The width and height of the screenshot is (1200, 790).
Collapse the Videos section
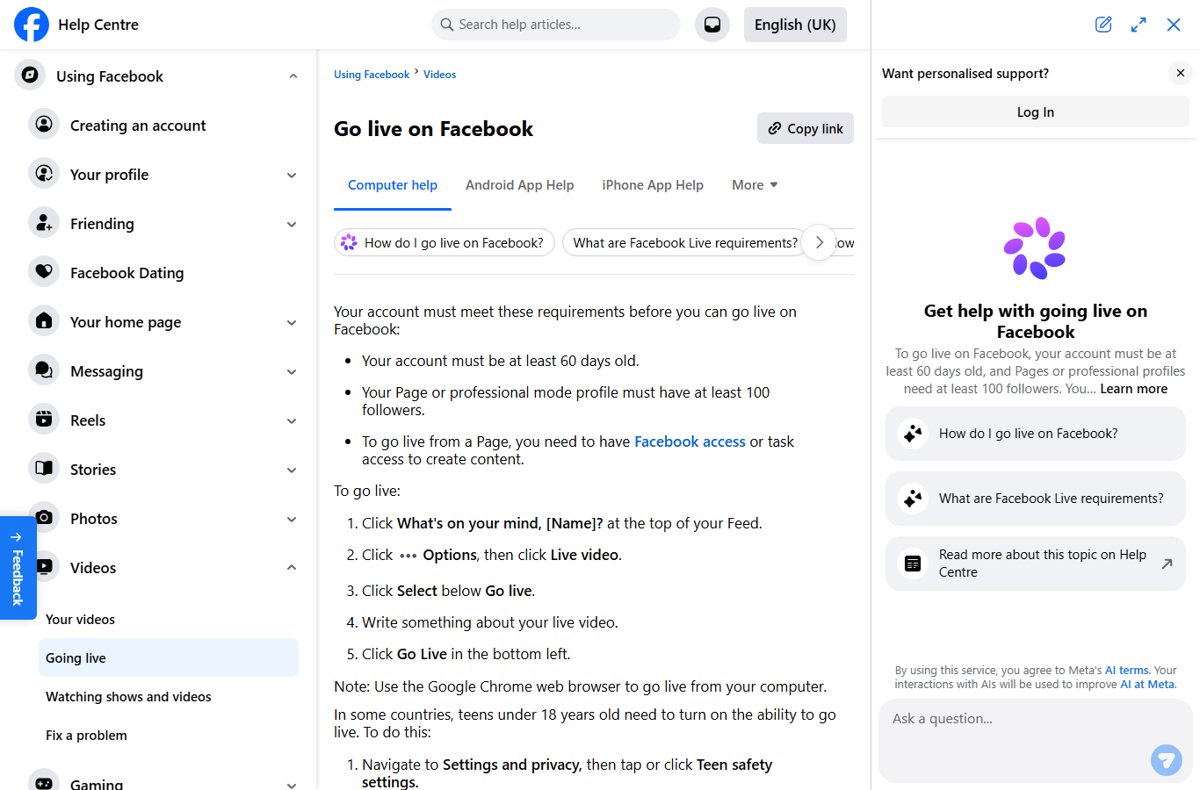tap(292, 568)
